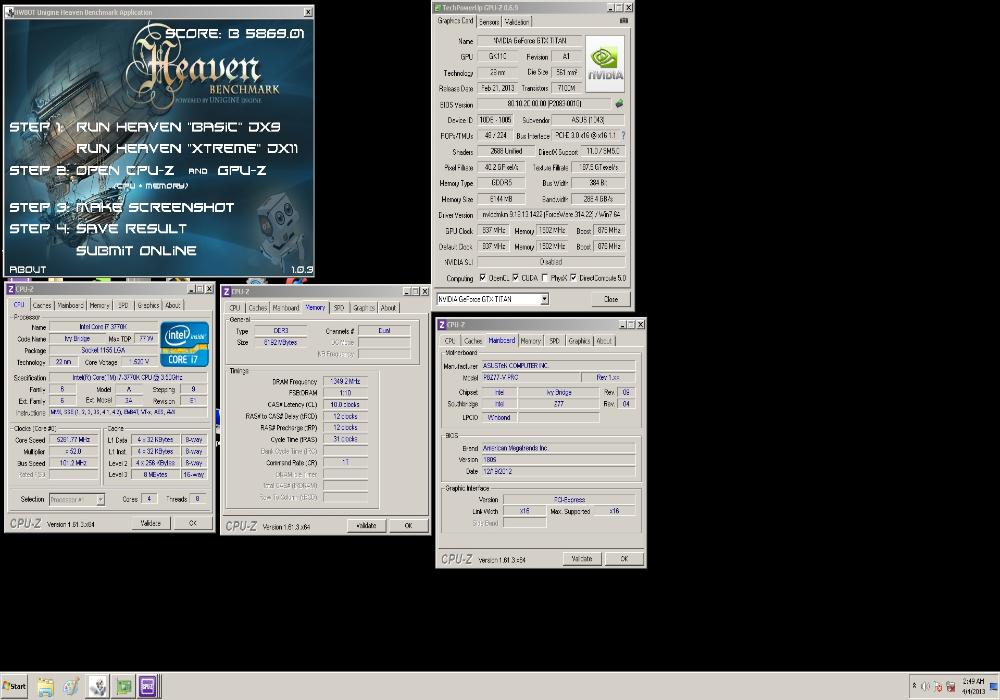1000x700 pixels.
Task: Click OK in the CPU-Z CPU window
Action: (x=193, y=523)
